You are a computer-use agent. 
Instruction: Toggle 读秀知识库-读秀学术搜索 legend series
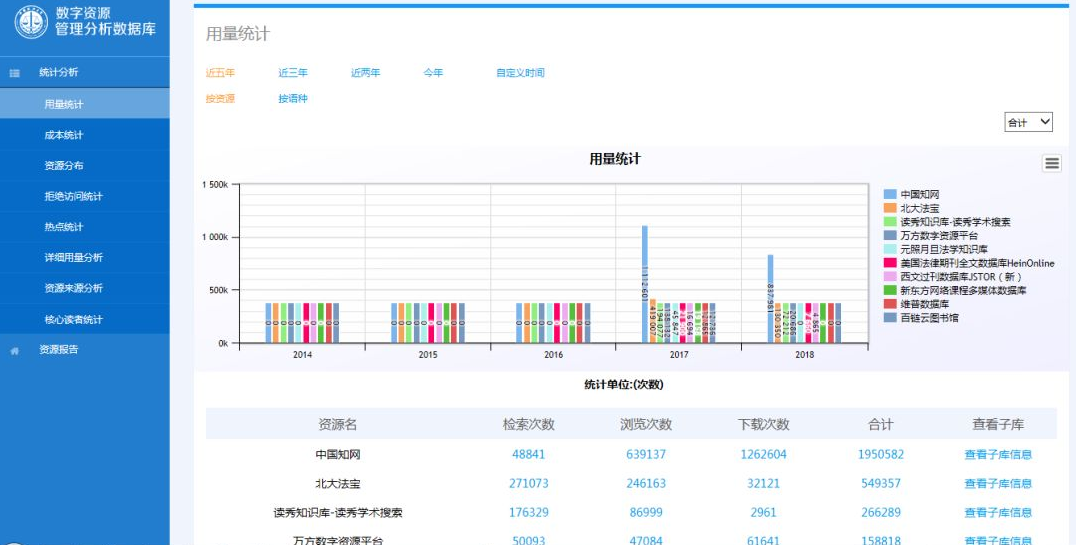[x=947, y=222]
